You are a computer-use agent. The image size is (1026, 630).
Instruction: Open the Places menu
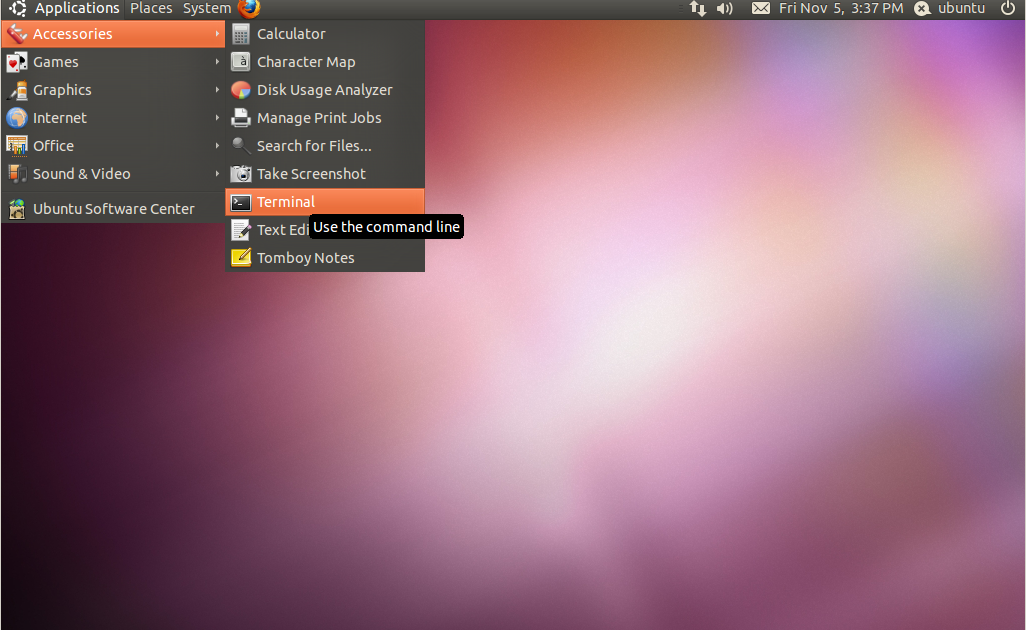[151, 9]
